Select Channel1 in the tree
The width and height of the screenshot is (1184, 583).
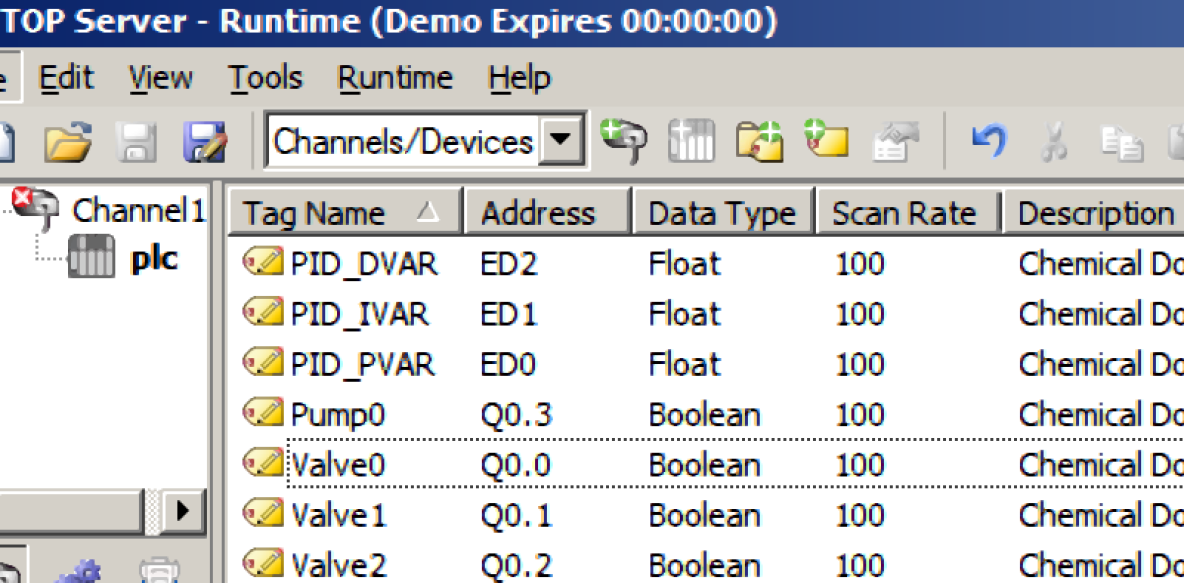point(138,211)
